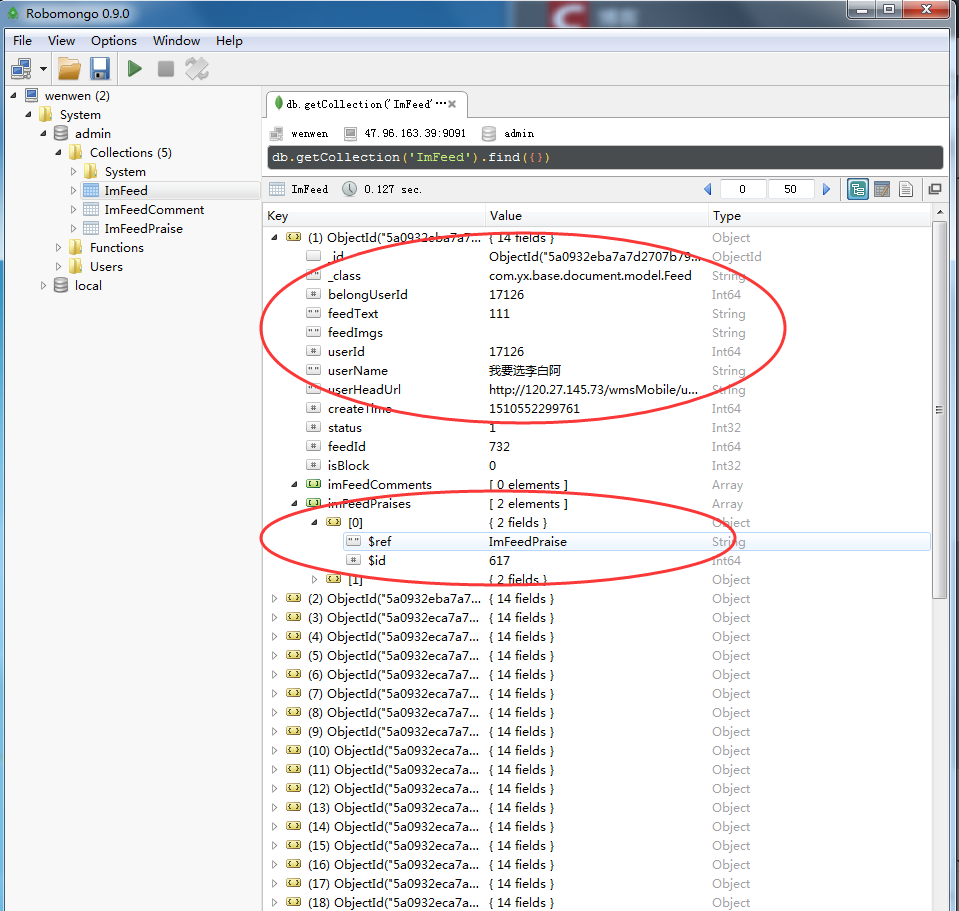This screenshot has width=959, height=911.
Task: Click the skip value field showing 0
Action: (x=742, y=189)
